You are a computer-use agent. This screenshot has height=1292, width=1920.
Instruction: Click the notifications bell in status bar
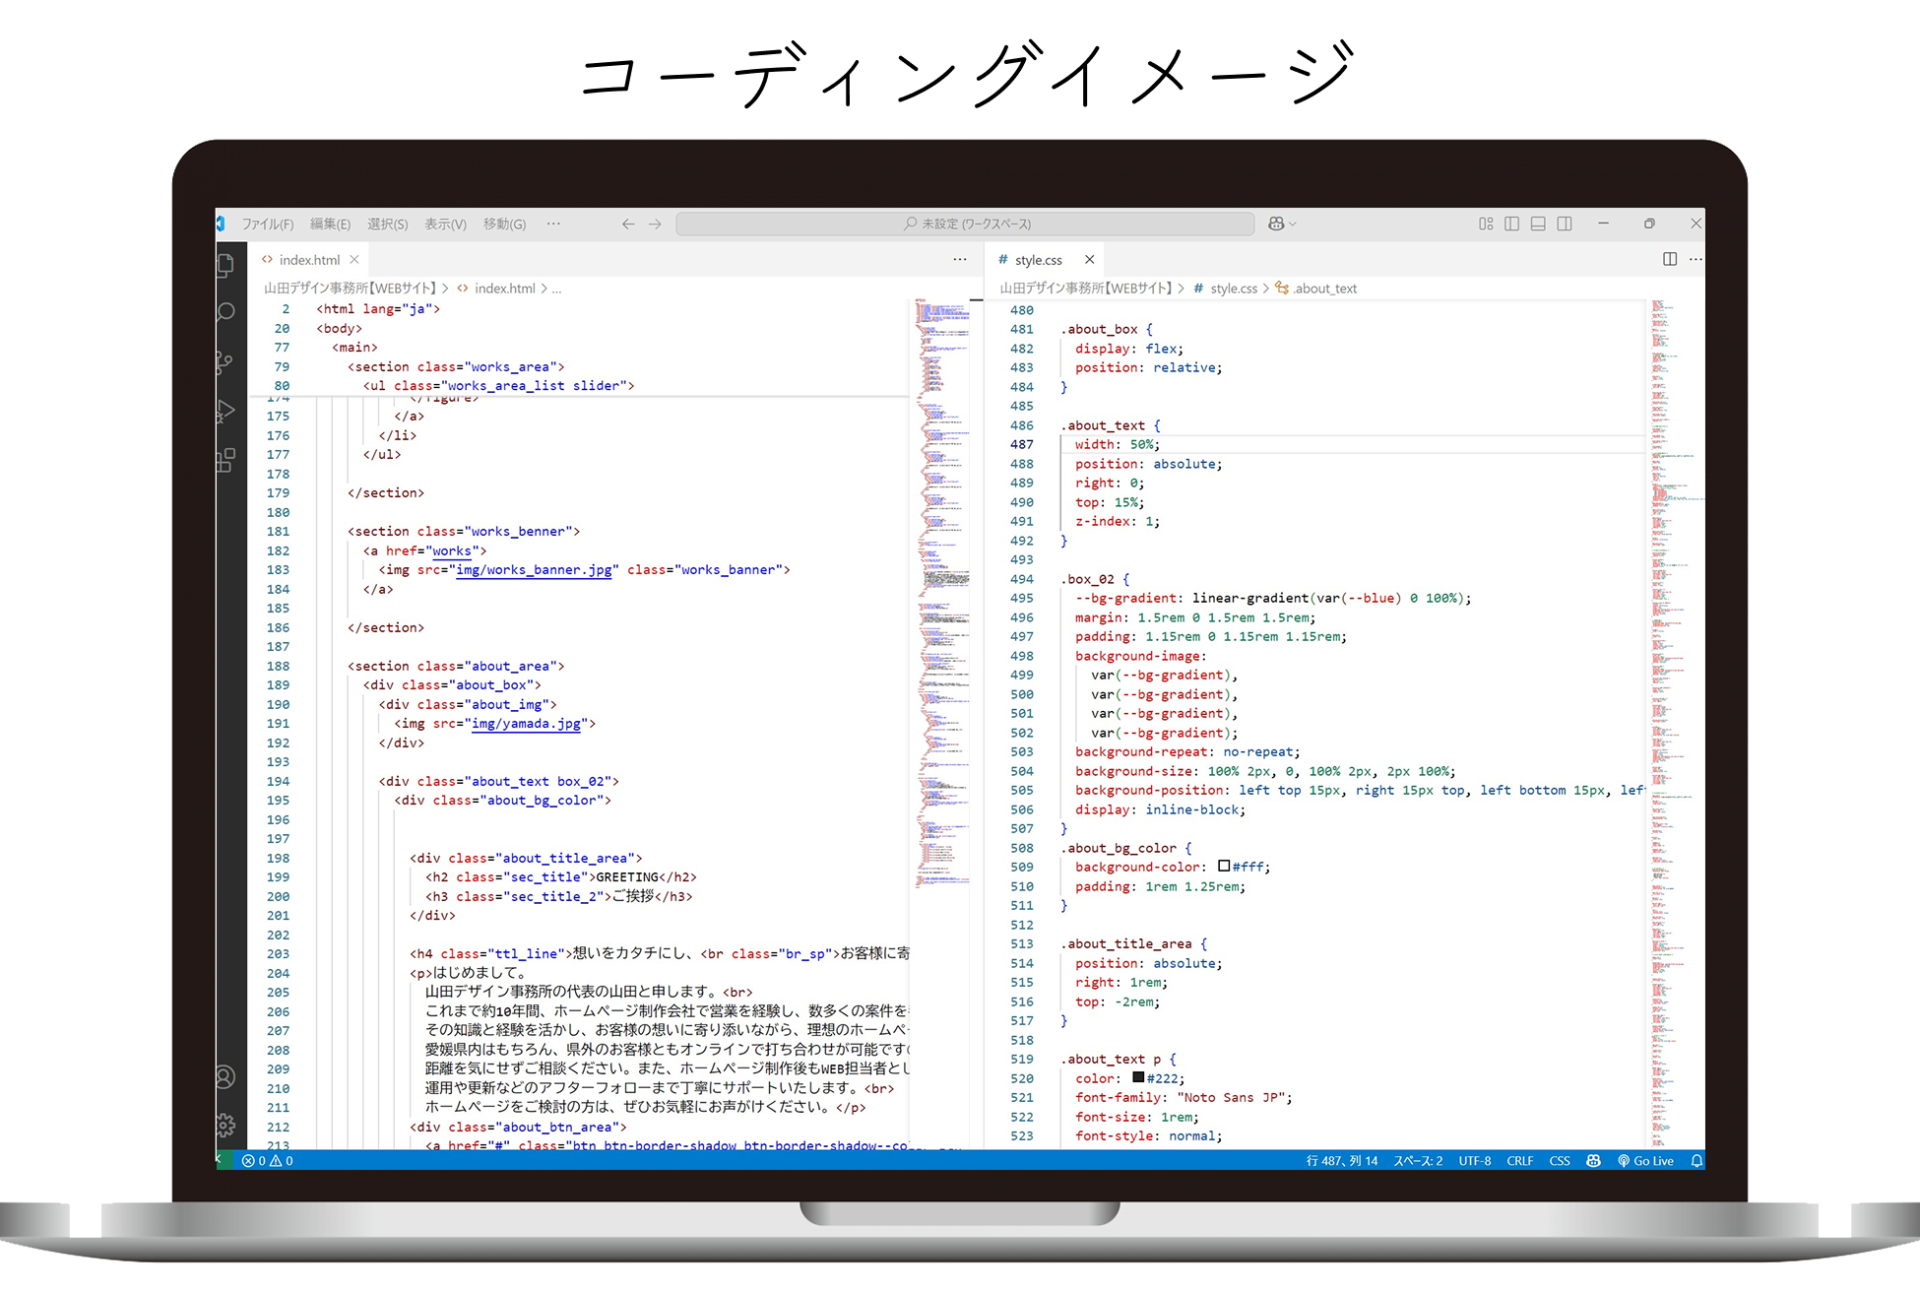1696,1161
